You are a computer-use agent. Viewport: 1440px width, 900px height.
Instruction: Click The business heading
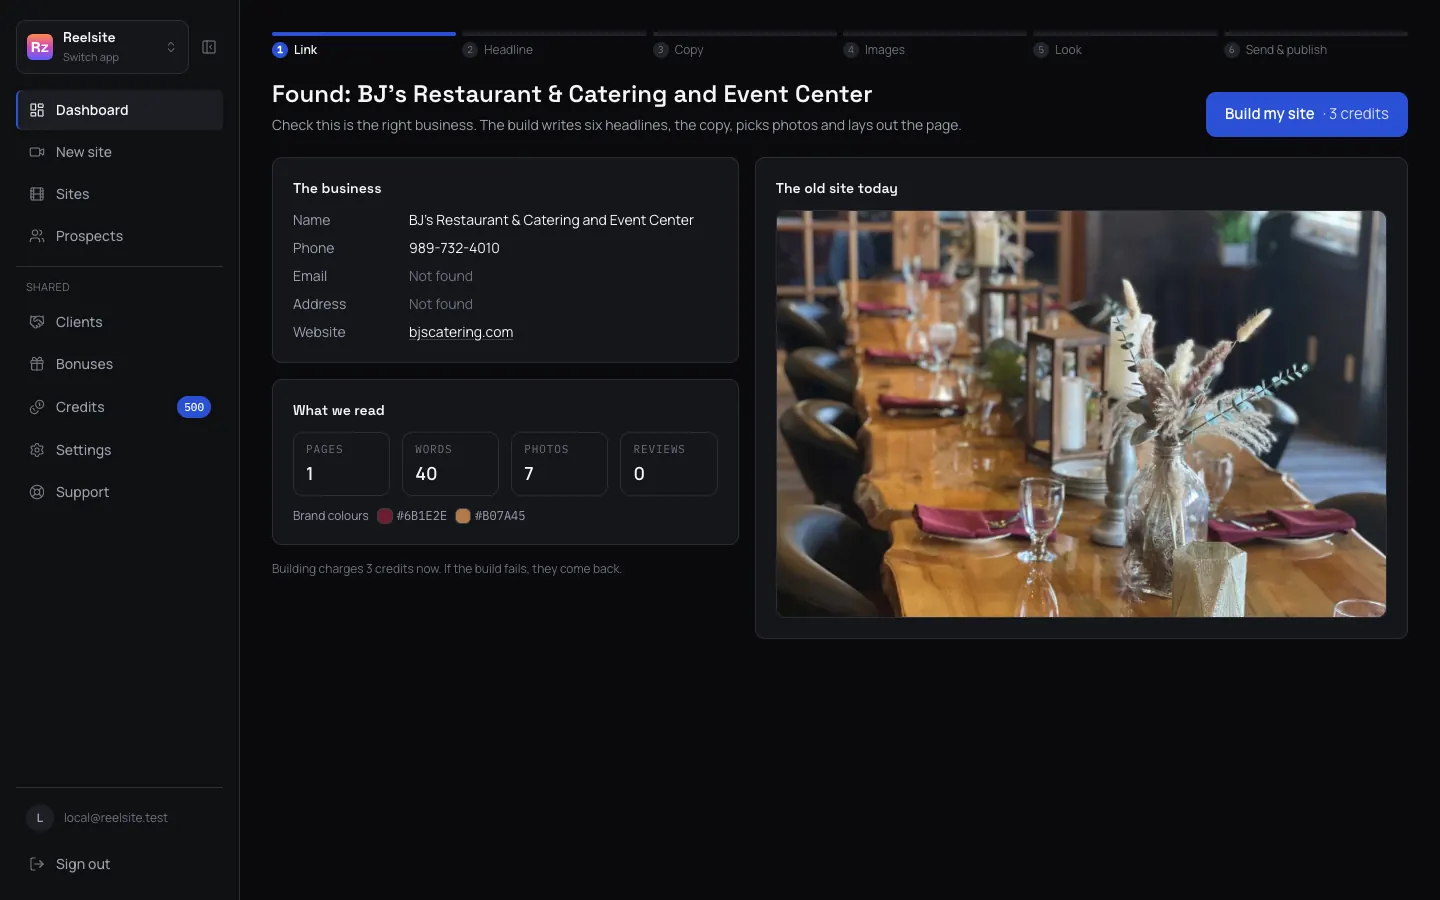pyautogui.click(x=337, y=188)
